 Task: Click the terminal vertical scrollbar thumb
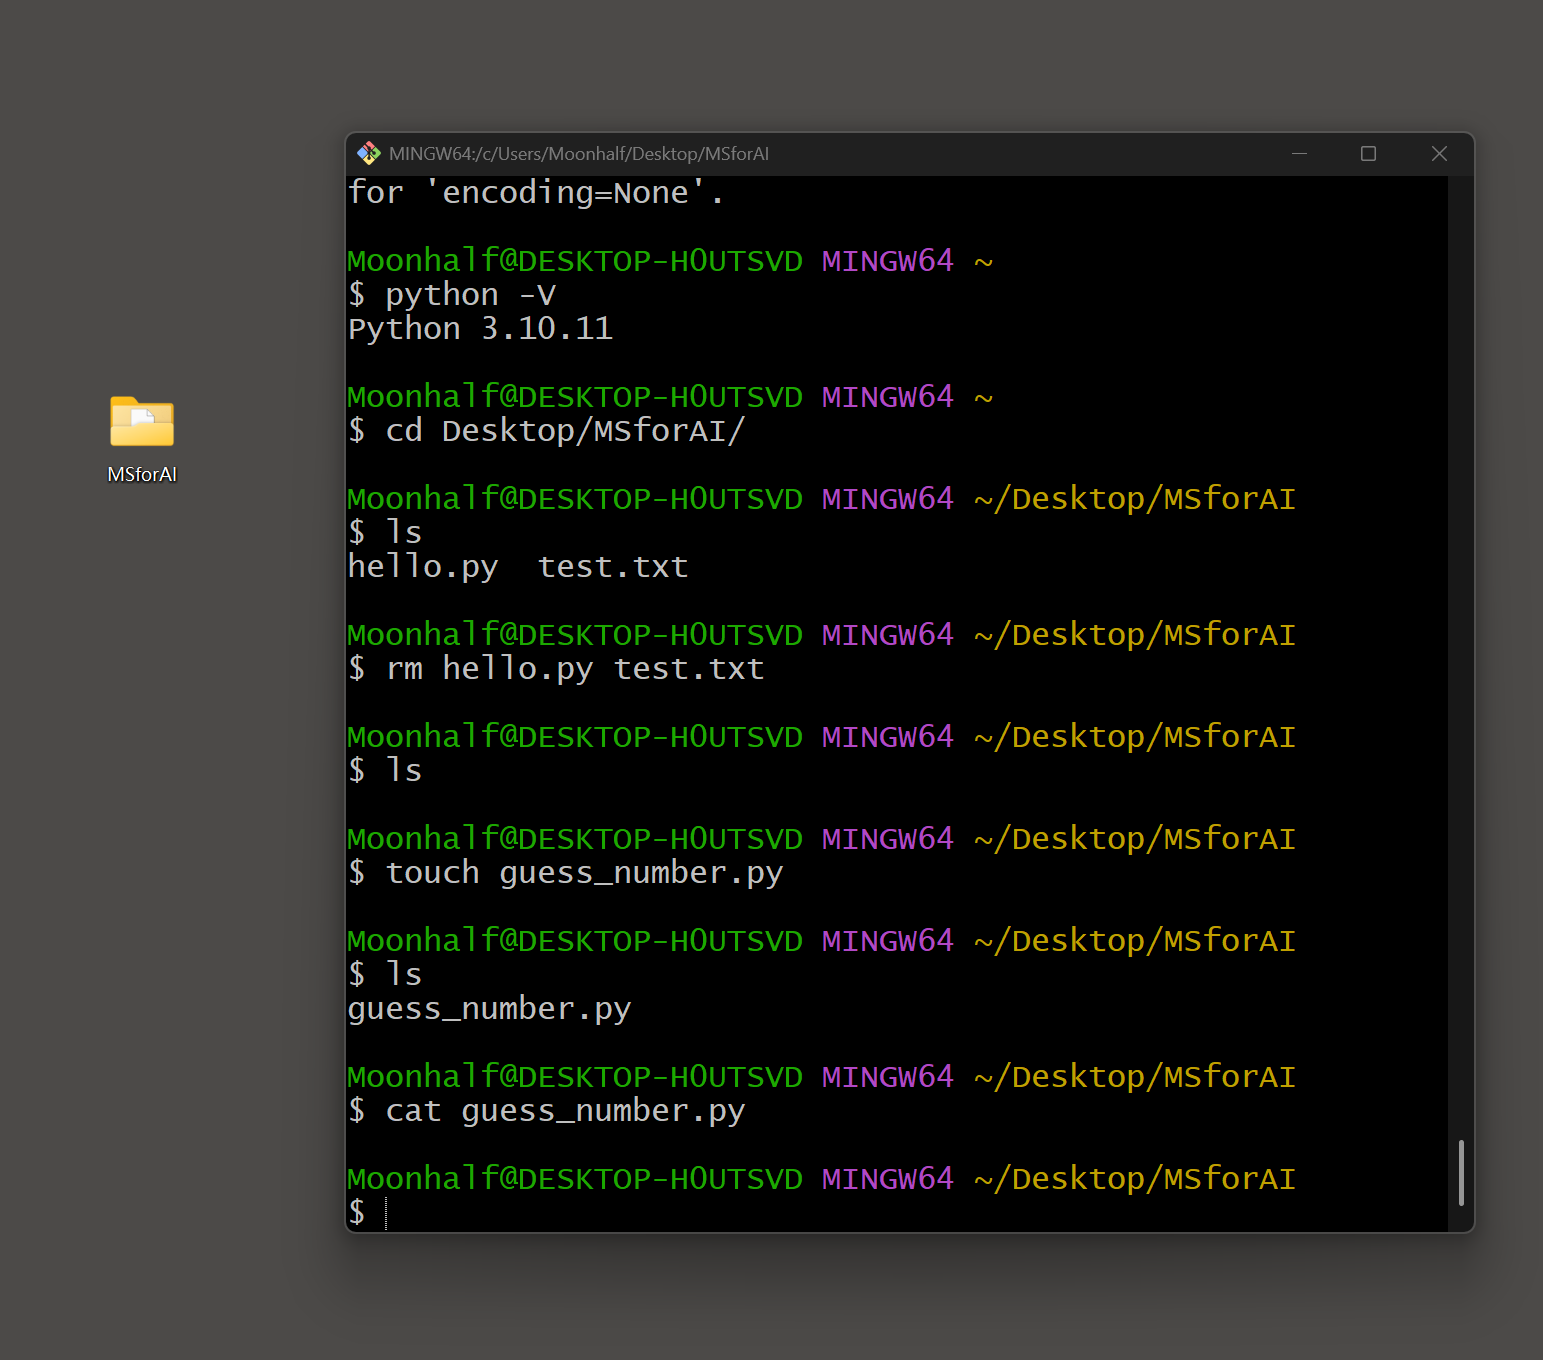1461,1172
